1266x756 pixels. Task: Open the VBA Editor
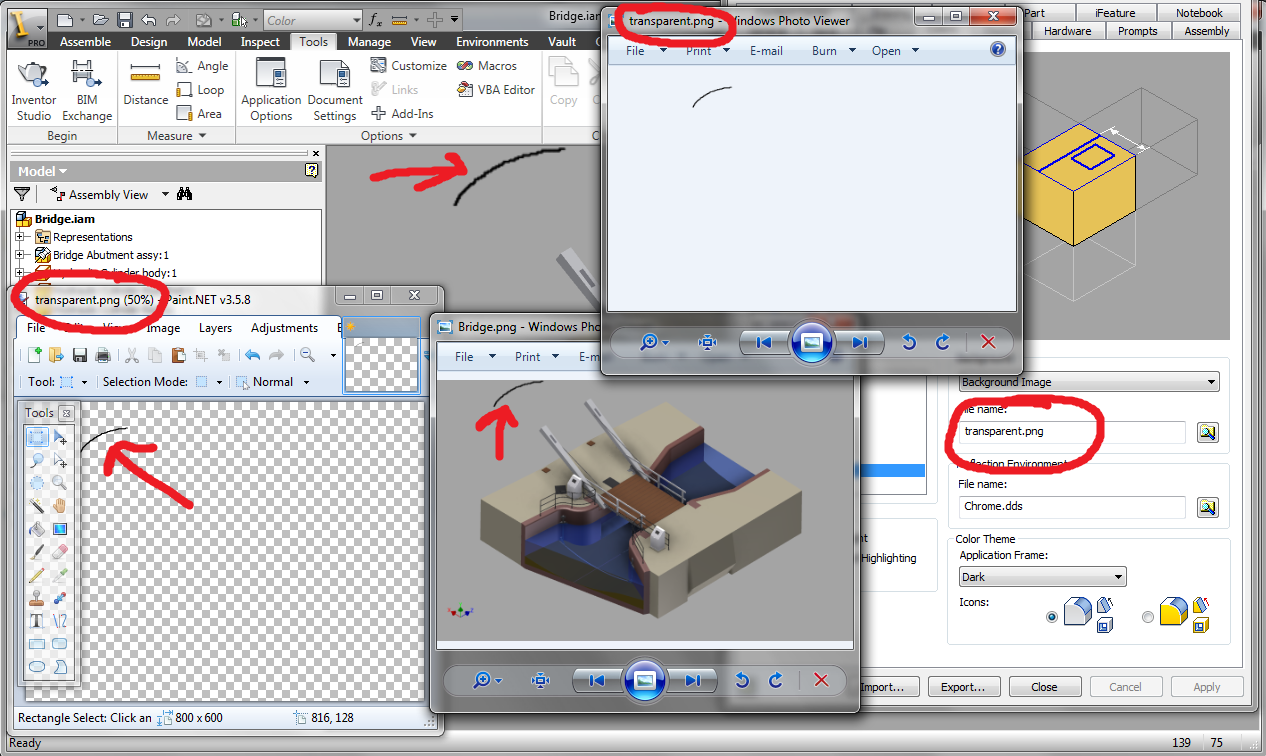pyautogui.click(x=496, y=90)
